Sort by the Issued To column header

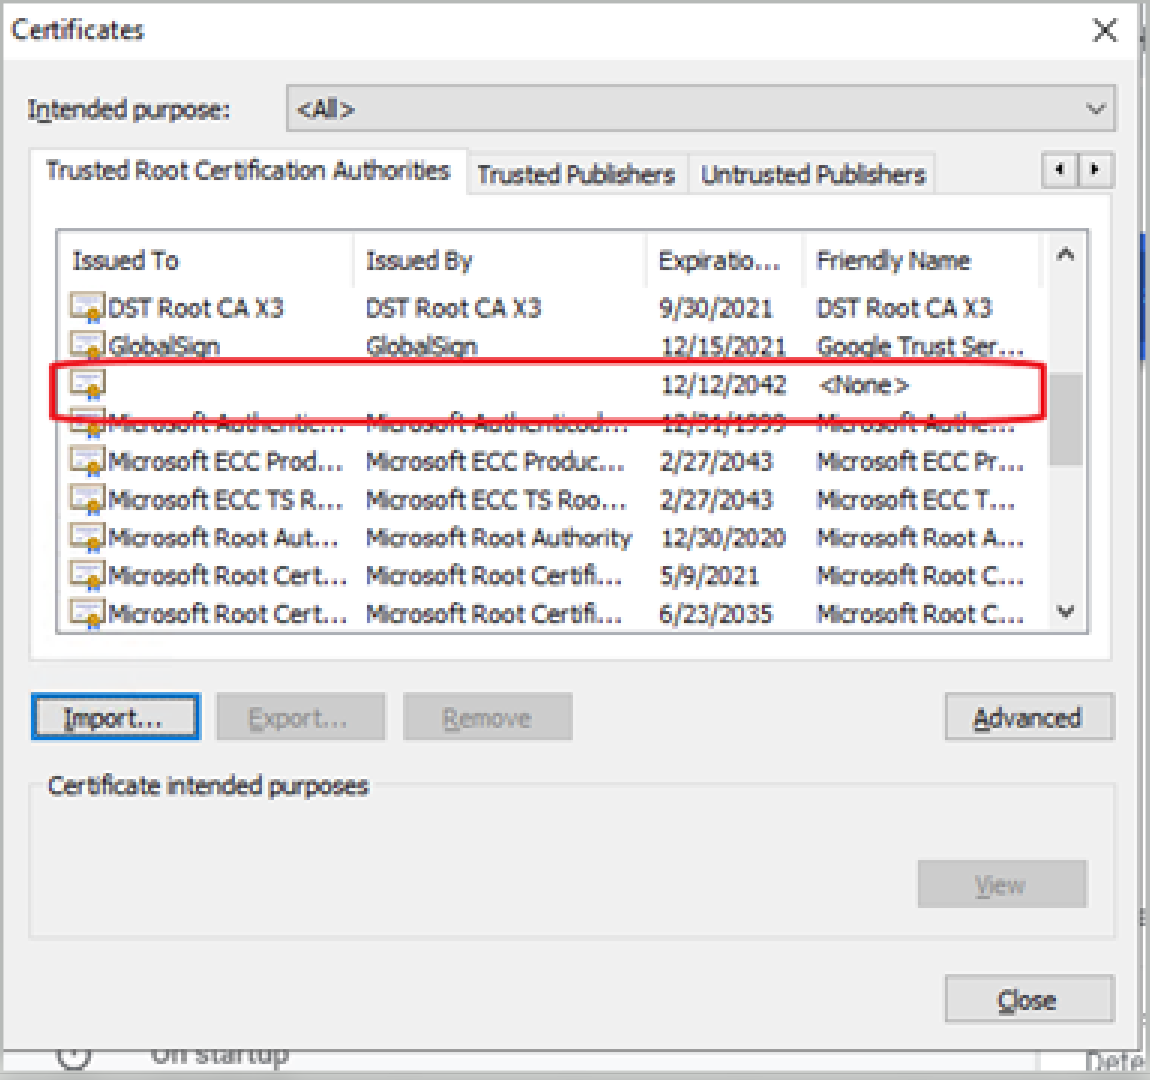click(205, 261)
